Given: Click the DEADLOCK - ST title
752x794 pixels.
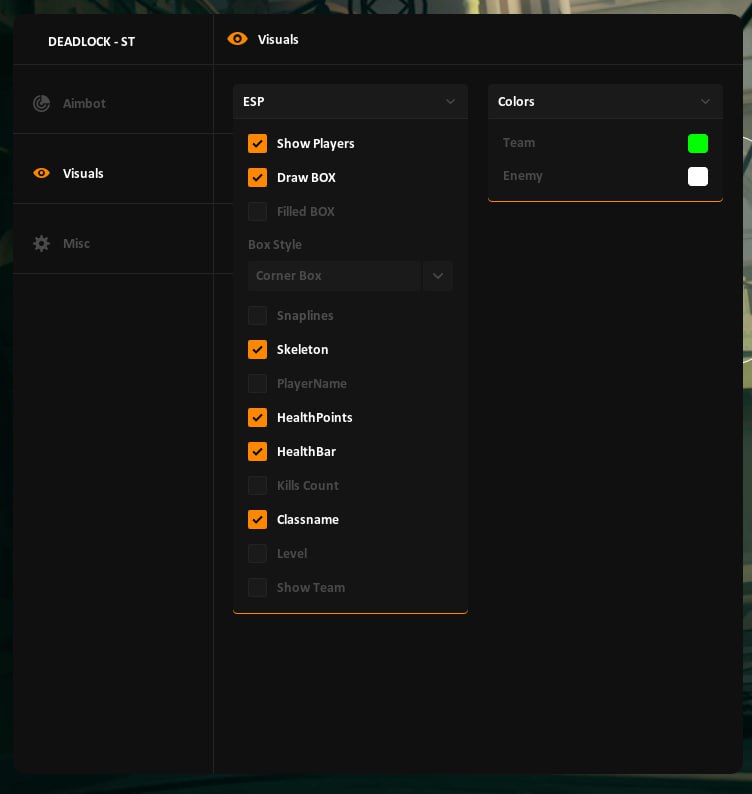Looking at the screenshot, I should [92, 42].
